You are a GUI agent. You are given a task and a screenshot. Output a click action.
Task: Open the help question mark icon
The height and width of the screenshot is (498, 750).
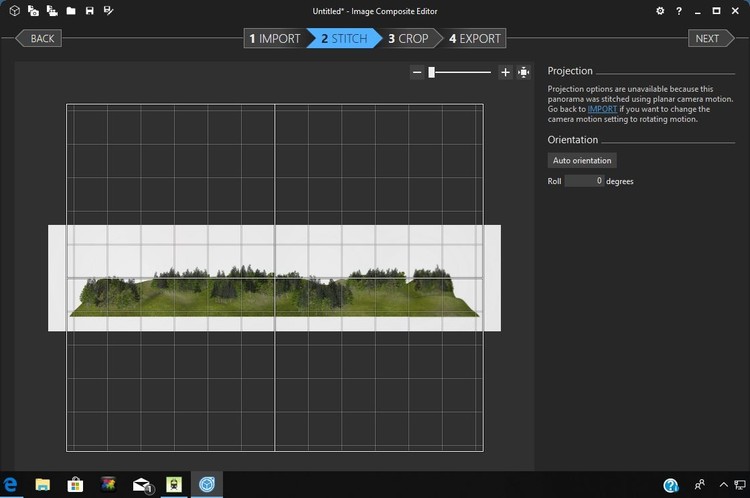point(680,11)
